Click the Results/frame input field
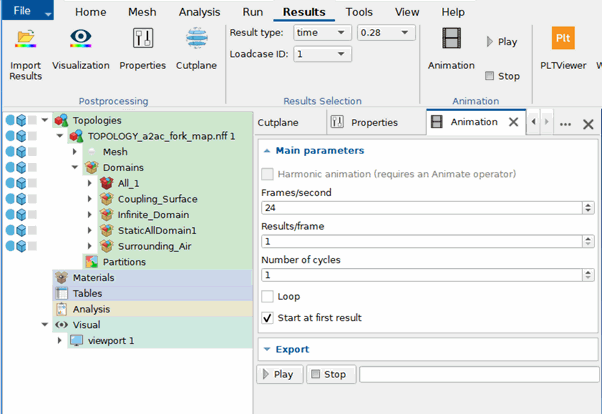602x414 pixels. pos(422,242)
